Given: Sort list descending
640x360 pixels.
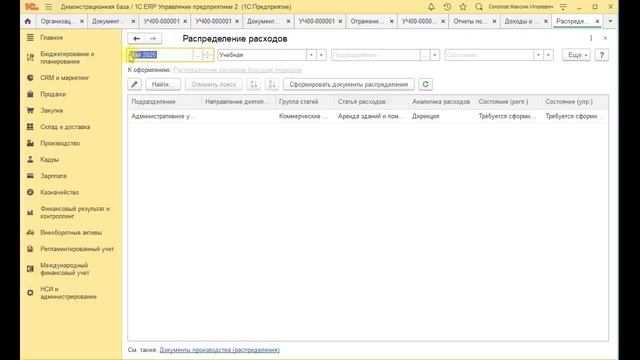Looking at the screenshot, I should coord(271,84).
